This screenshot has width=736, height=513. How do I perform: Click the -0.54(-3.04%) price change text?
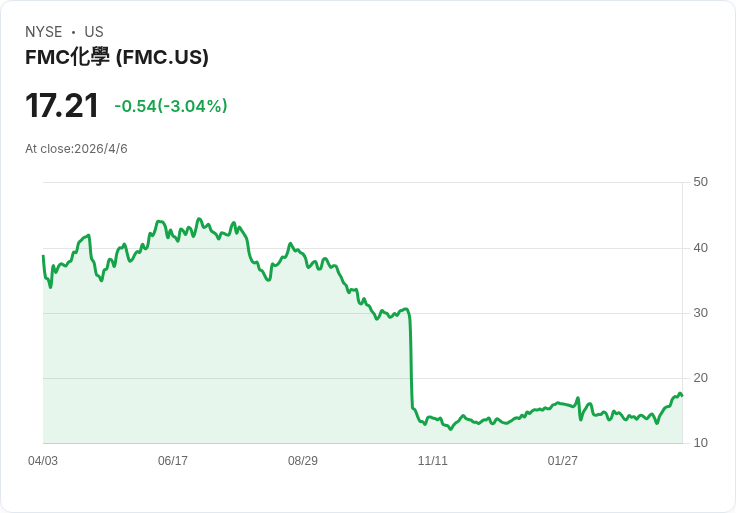pyautogui.click(x=171, y=106)
